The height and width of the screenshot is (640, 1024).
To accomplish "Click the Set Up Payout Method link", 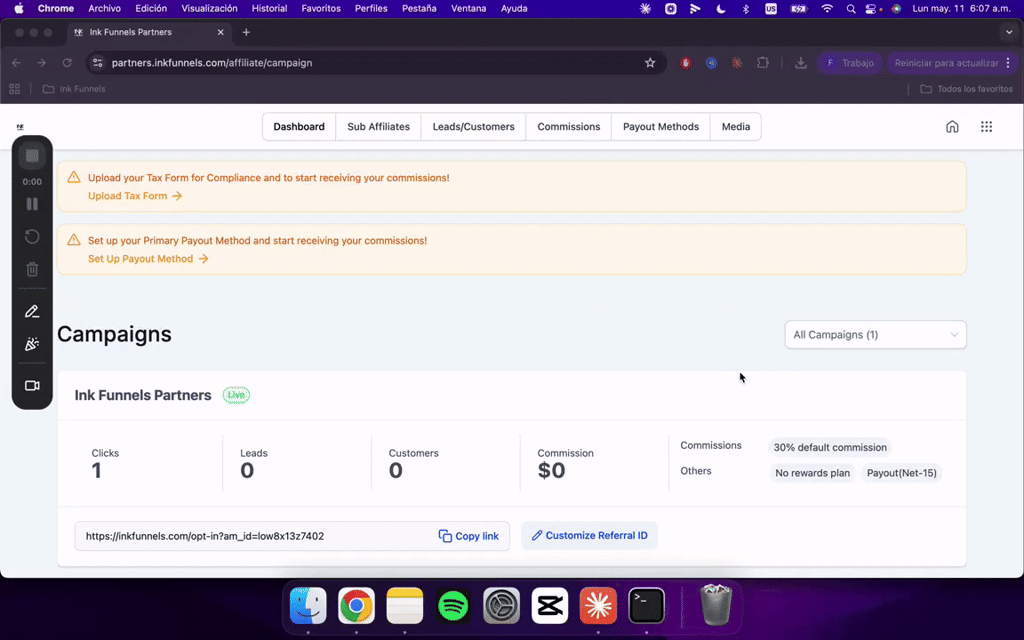I will pos(148,259).
